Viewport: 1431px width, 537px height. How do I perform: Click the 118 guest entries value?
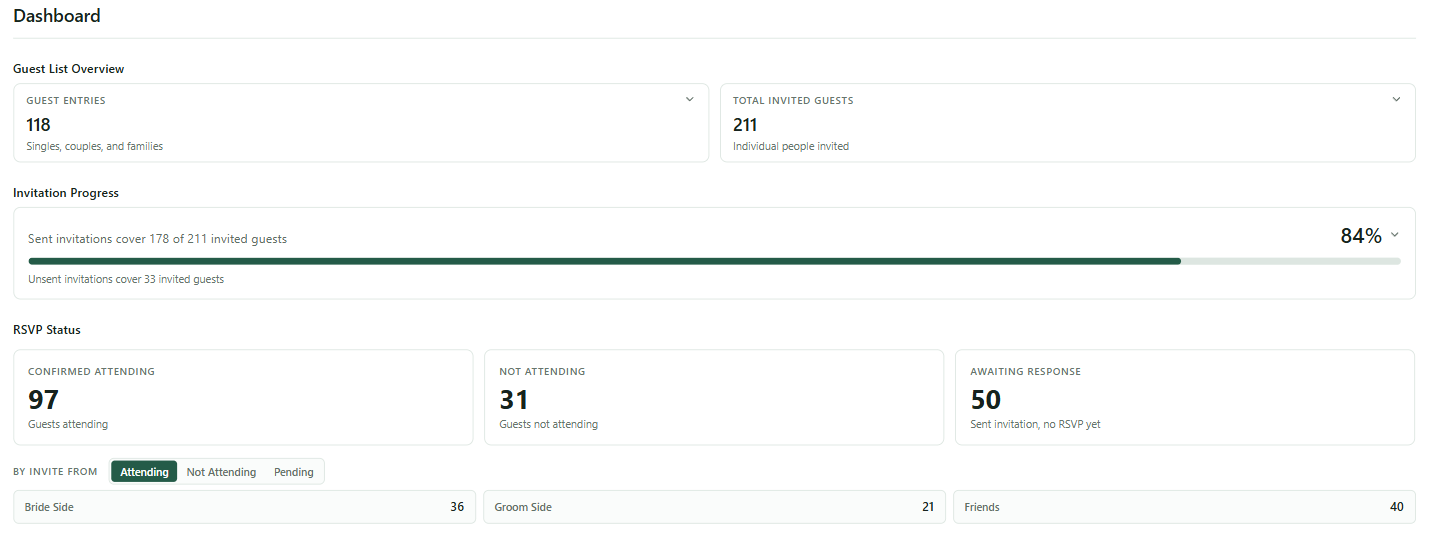tap(38, 125)
